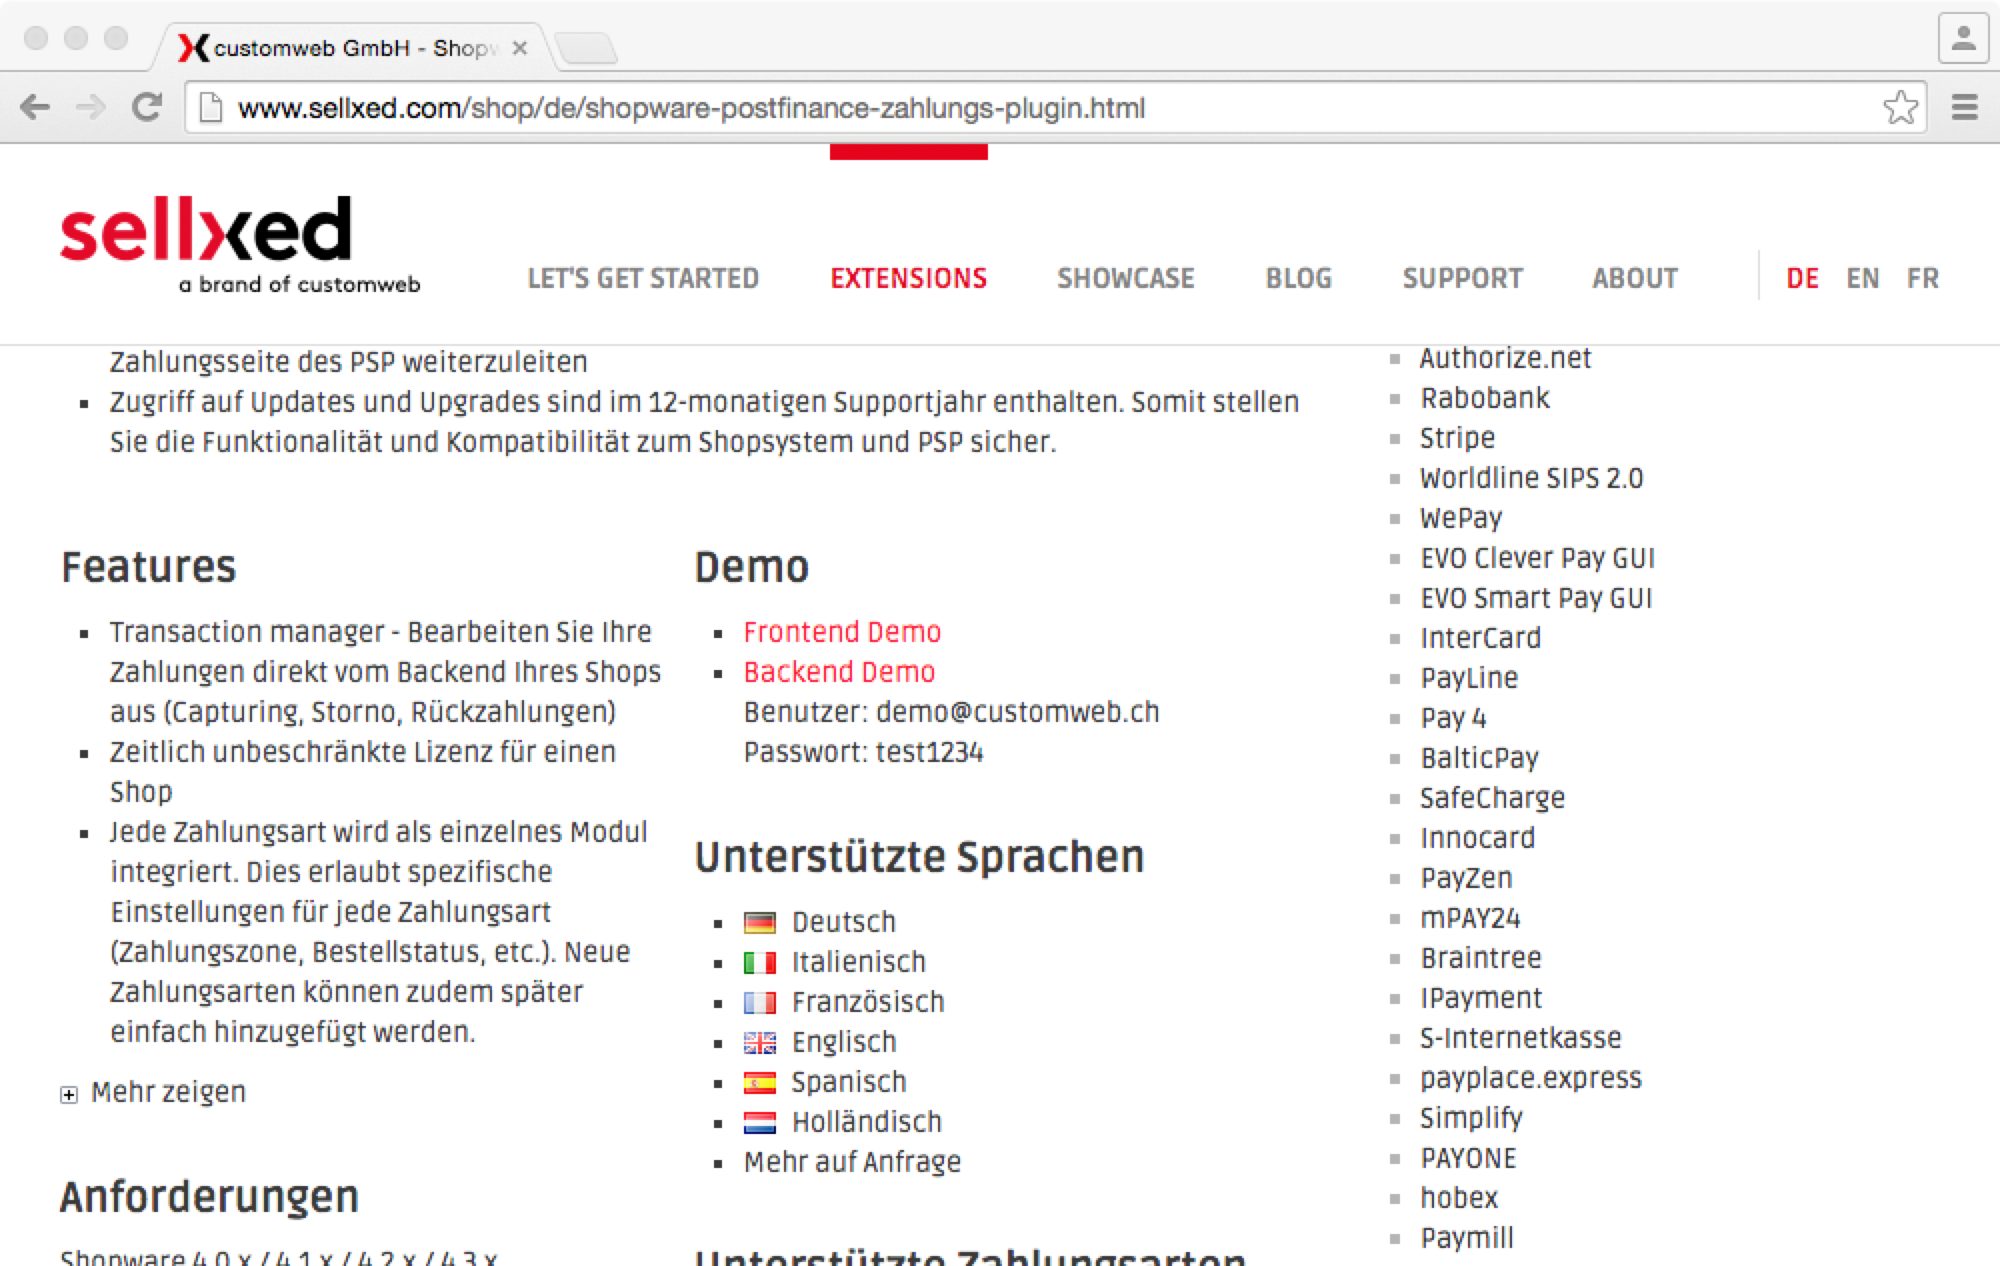Open Authorize.net in sidebar list
The width and height of the screenshot is (2000, 1266).
[x=1505, y=358]
